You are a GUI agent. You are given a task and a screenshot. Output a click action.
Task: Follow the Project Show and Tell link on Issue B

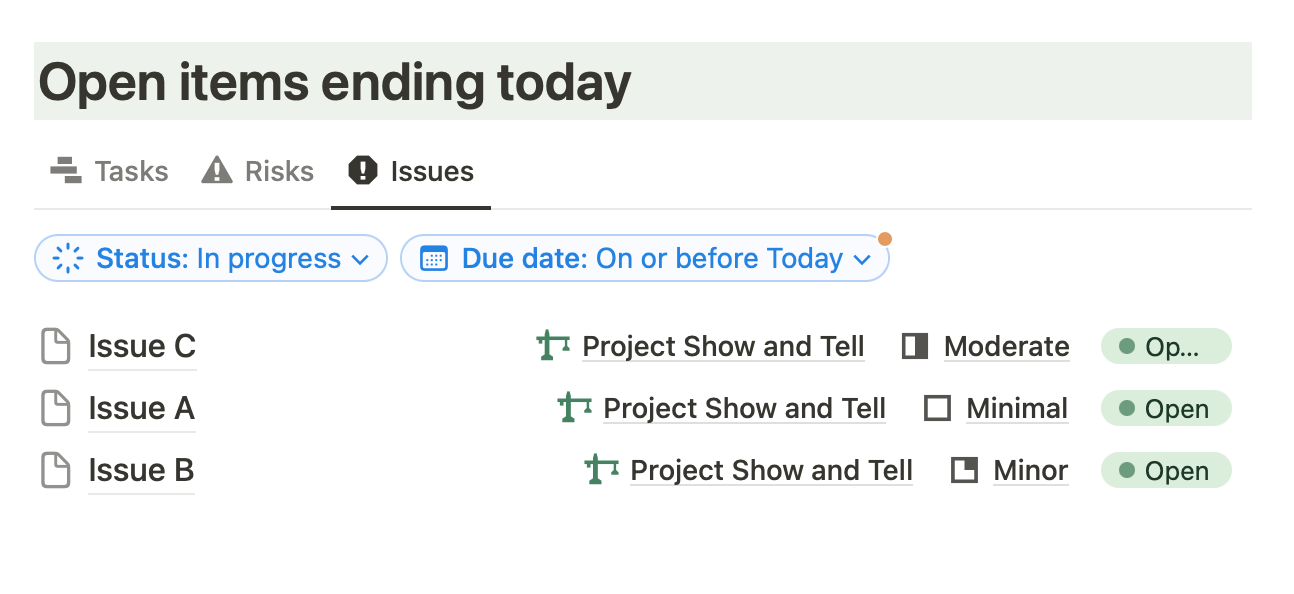click(x=771, y=470)
